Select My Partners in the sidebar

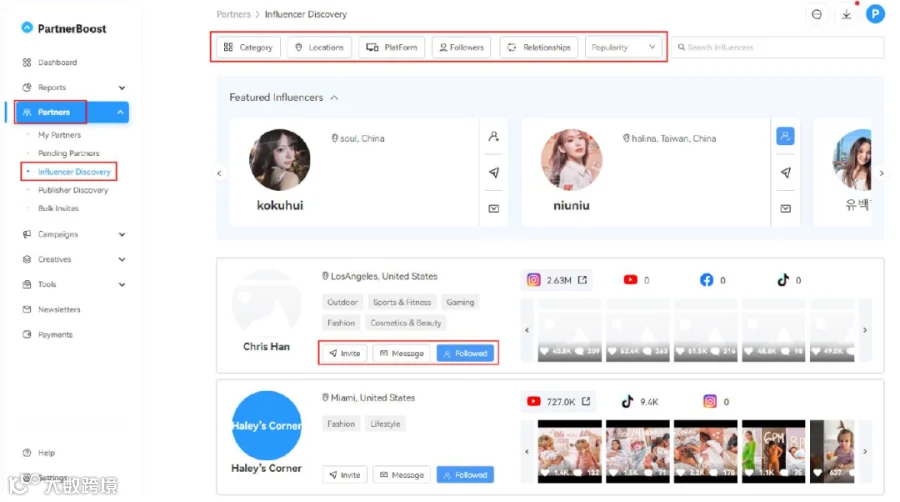[59, 135]
